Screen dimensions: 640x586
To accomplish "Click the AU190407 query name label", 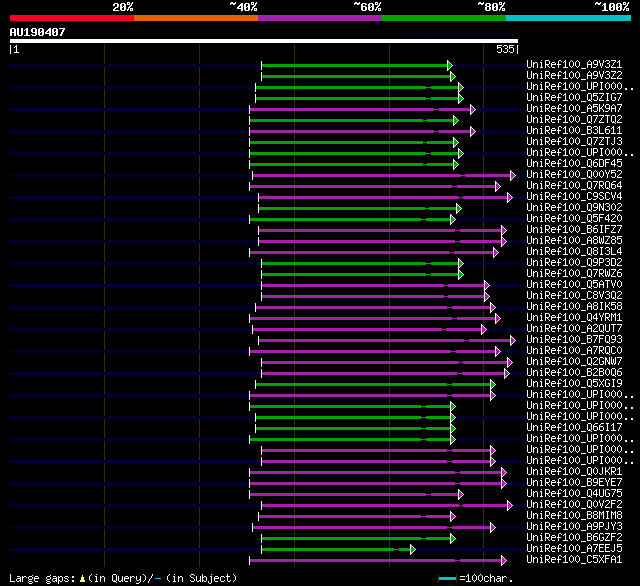I will [x=38, y=32].
